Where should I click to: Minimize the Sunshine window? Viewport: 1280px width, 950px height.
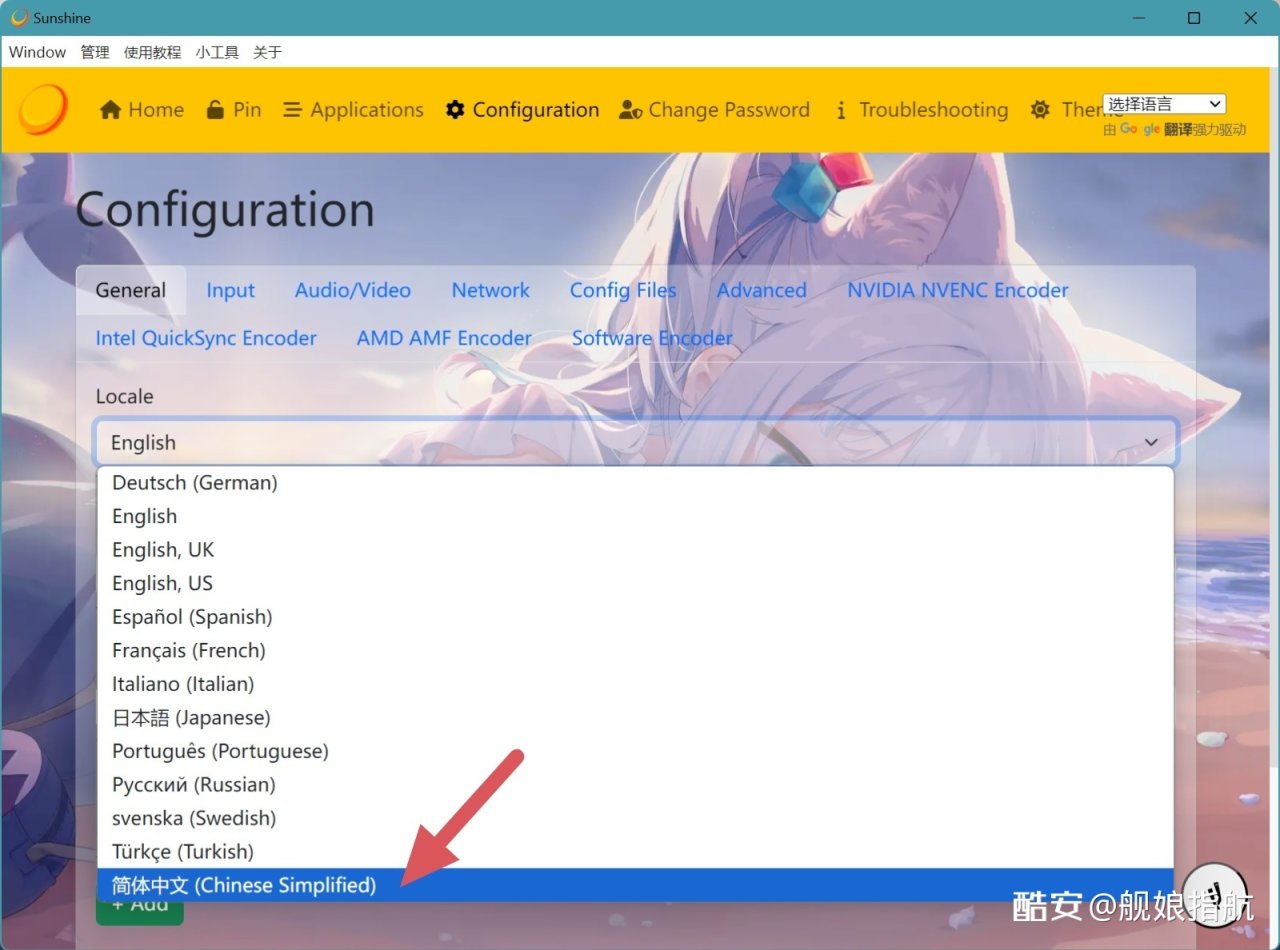click(x=1137, y=18)
